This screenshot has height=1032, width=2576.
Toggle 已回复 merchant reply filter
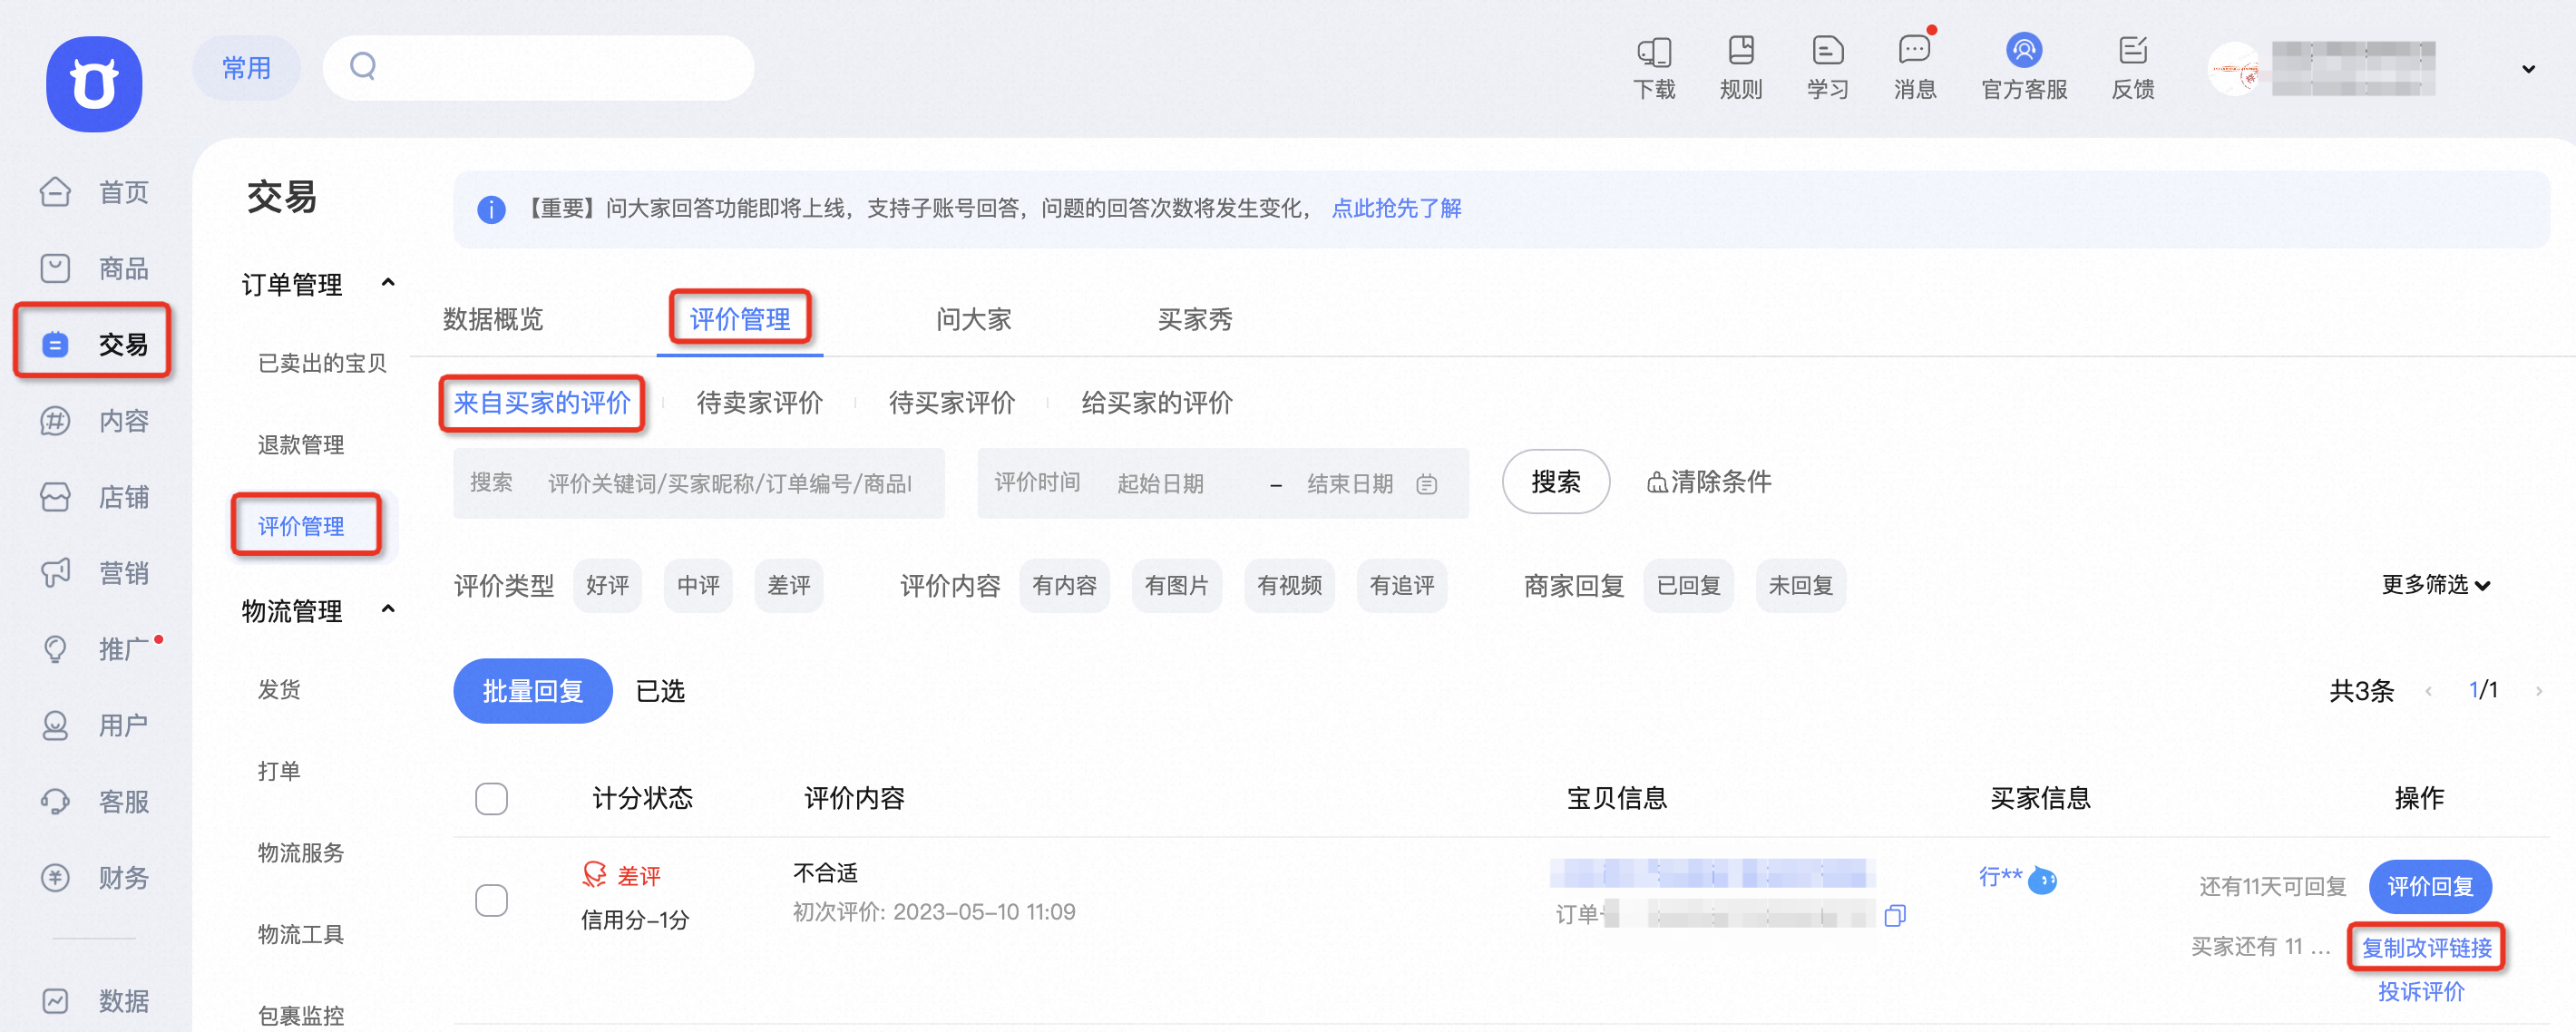pos(1688,585)
